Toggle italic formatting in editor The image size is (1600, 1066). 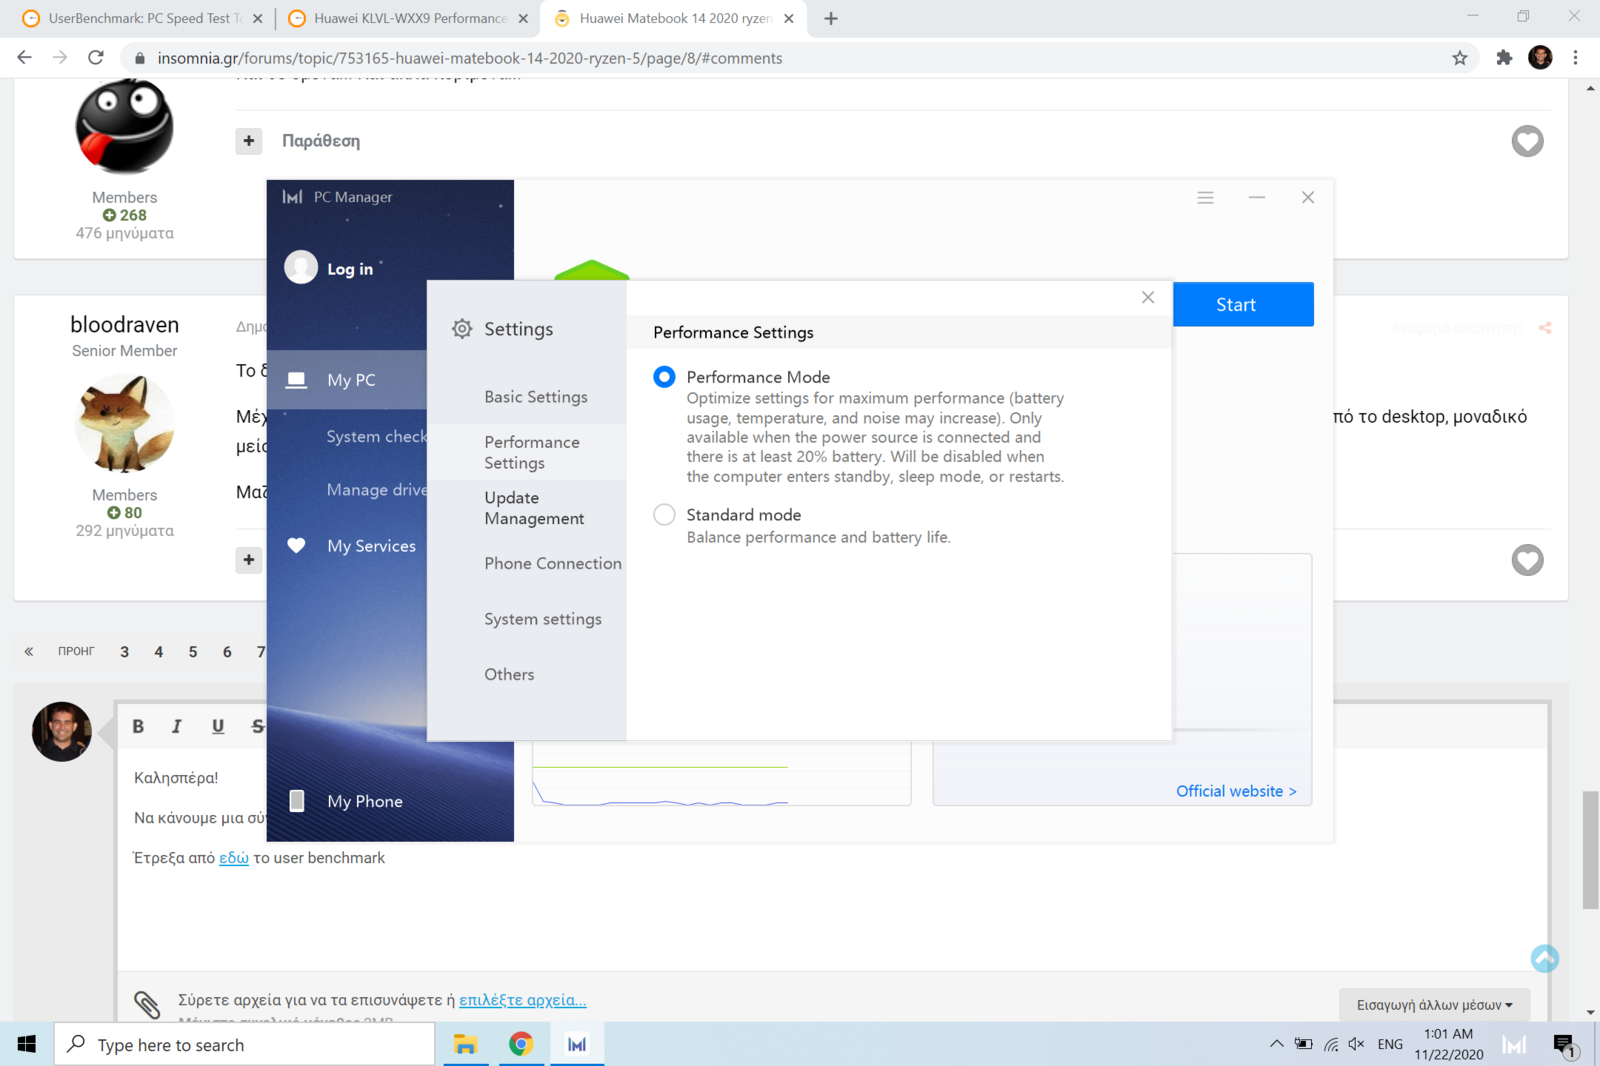click(177, 727)
